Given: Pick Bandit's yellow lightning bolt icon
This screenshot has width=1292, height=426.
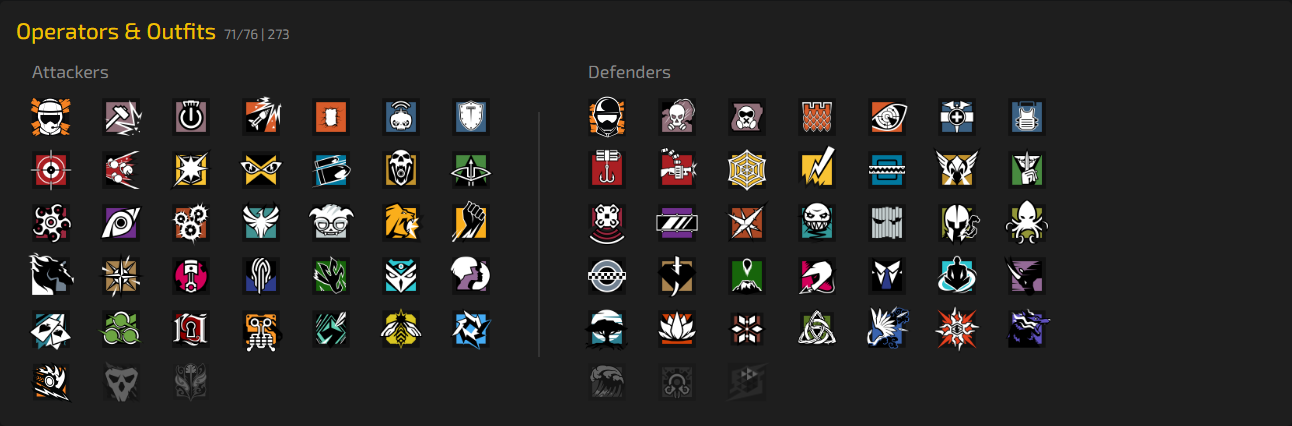Looking at the screenshot, I should coord(817,169).
